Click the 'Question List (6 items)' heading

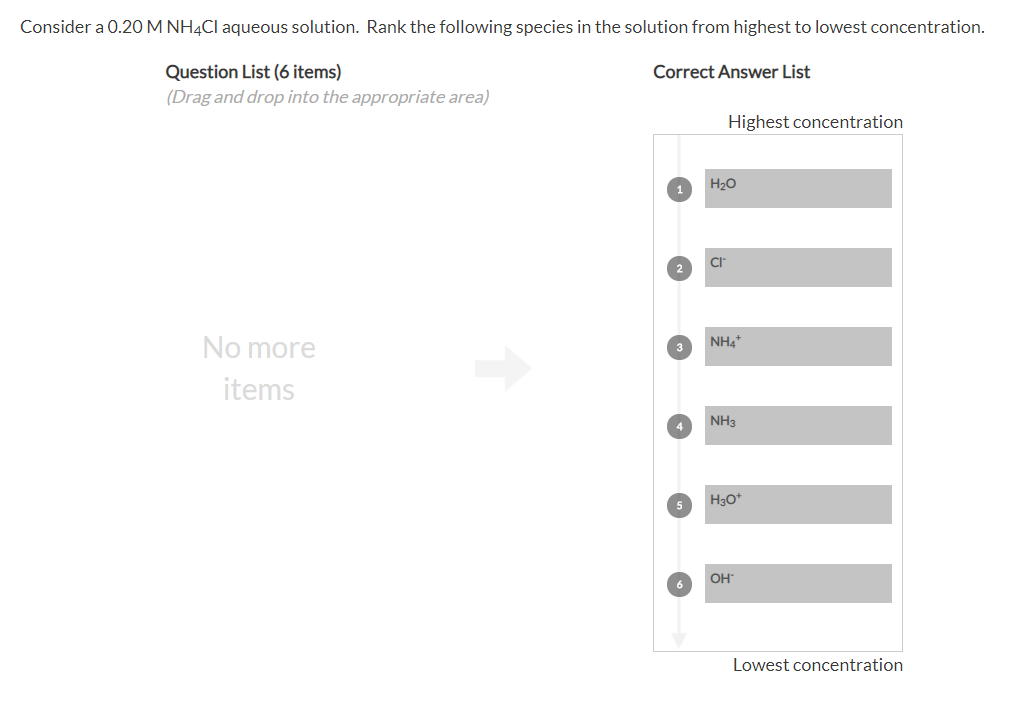point(253,72)
